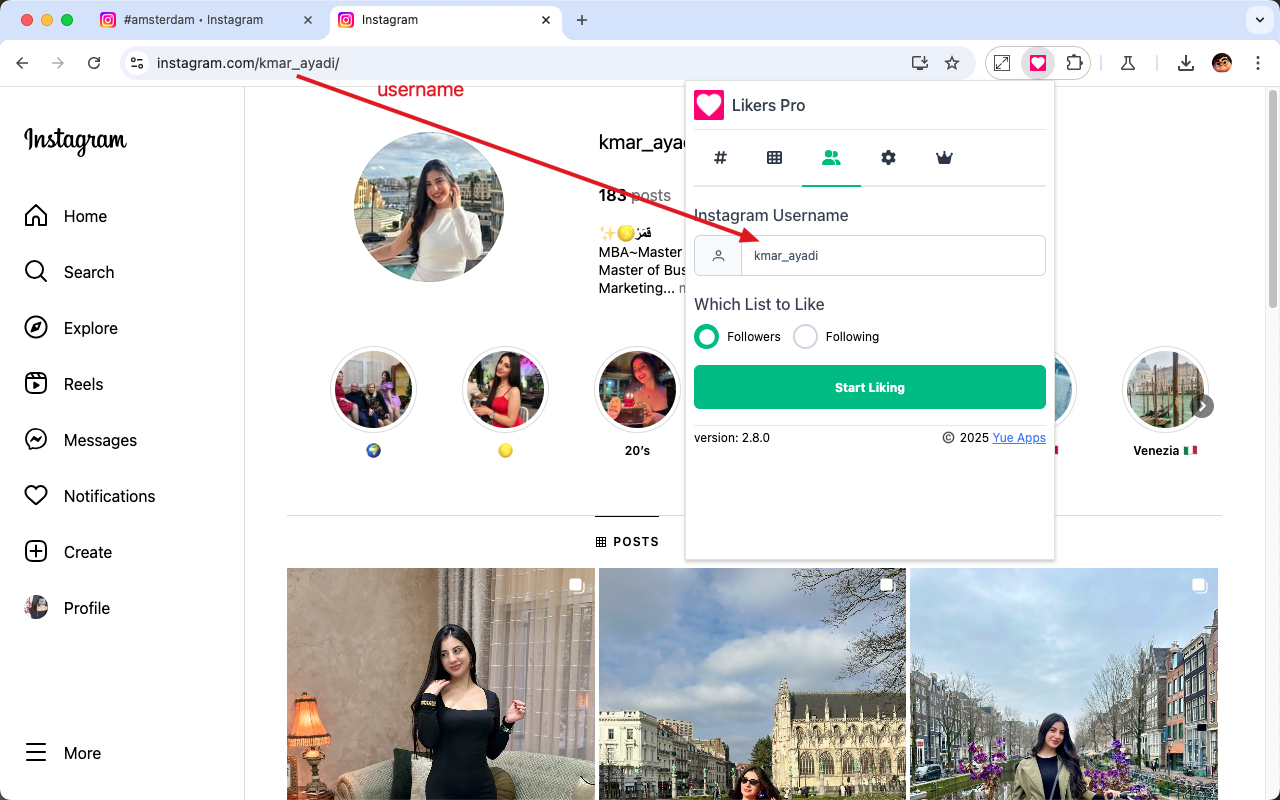Open the Reels section in Instagram sidebar
Viewport: 1280px width, 800px height.
tap(83, 384)
